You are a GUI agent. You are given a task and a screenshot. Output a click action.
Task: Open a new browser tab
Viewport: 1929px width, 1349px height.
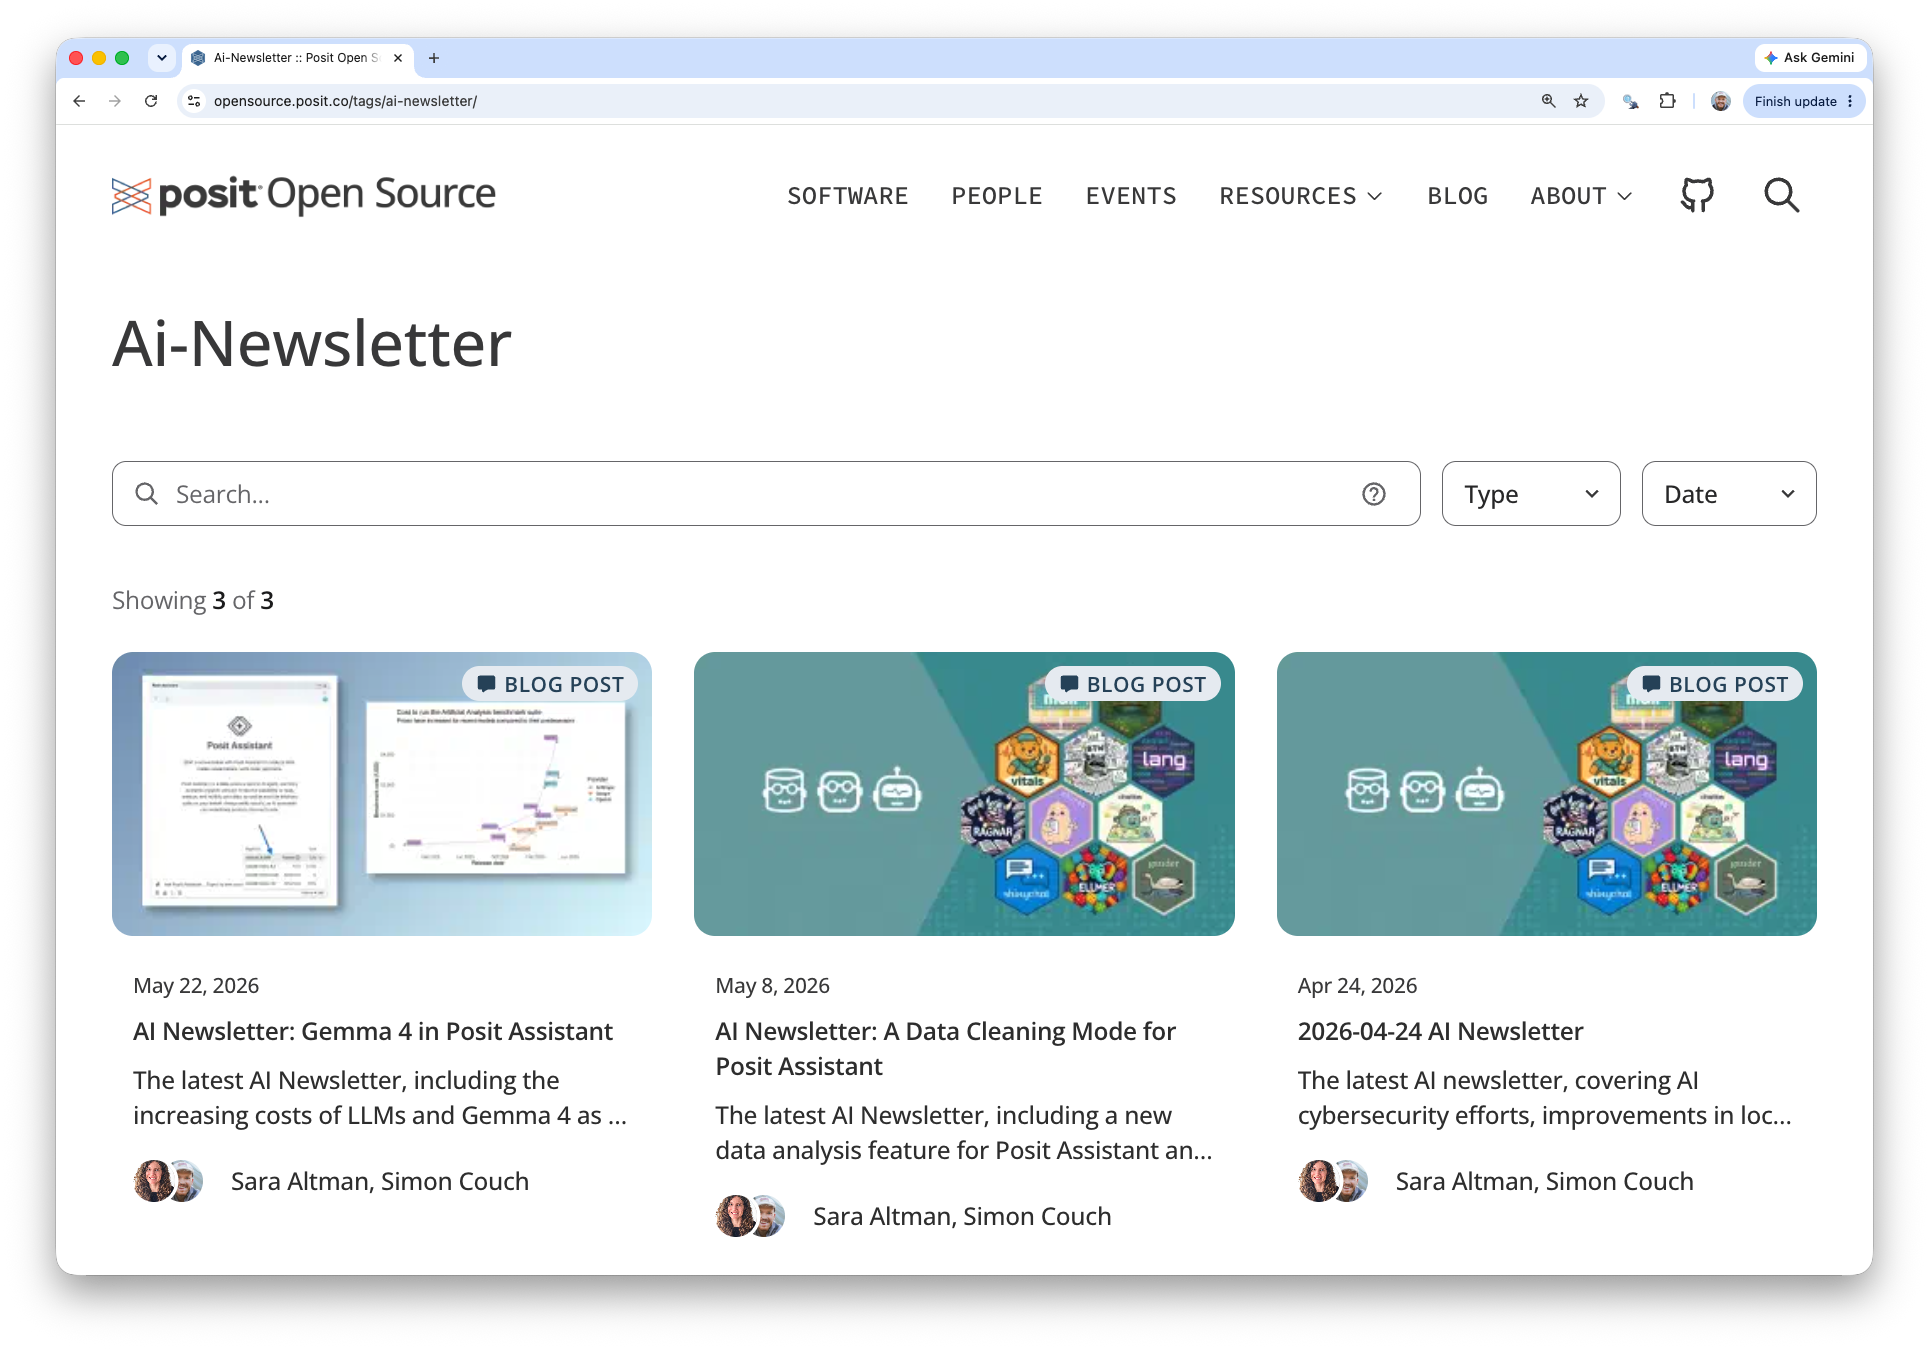pos(434,58)
